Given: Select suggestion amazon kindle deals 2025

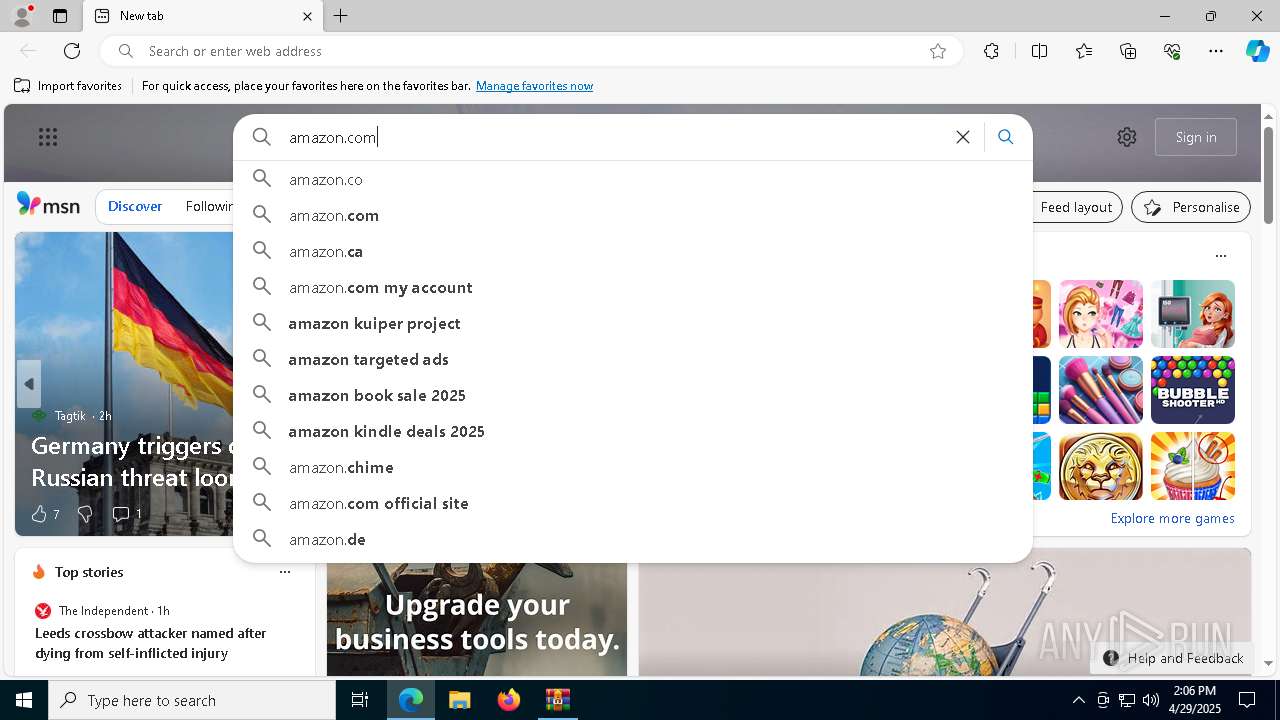Looking at the screenshot, I should tap(632, 431).
